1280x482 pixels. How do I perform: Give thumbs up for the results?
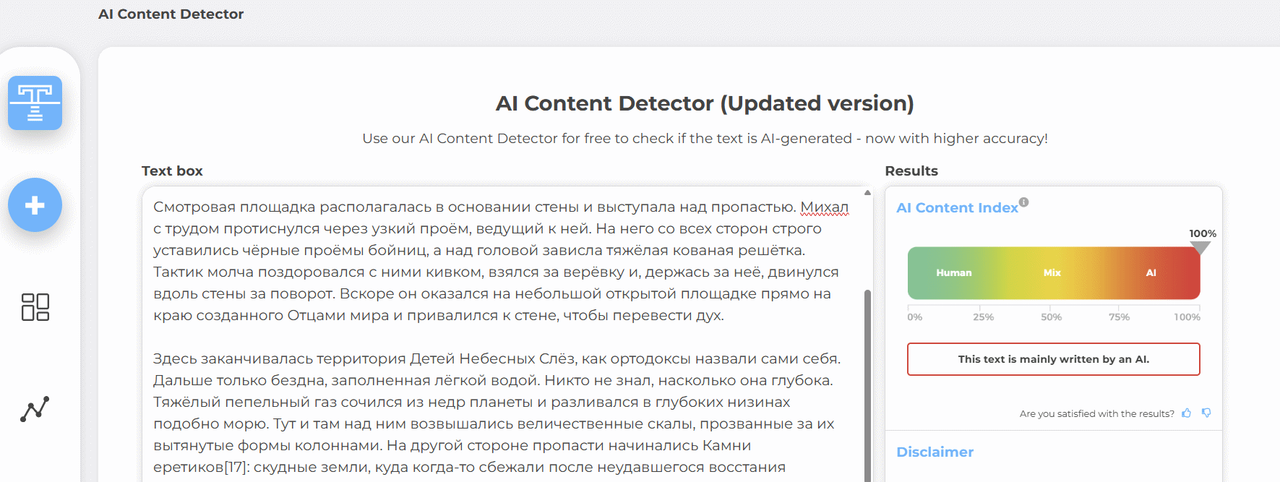pyautogui.click(x=1187, y=413)
